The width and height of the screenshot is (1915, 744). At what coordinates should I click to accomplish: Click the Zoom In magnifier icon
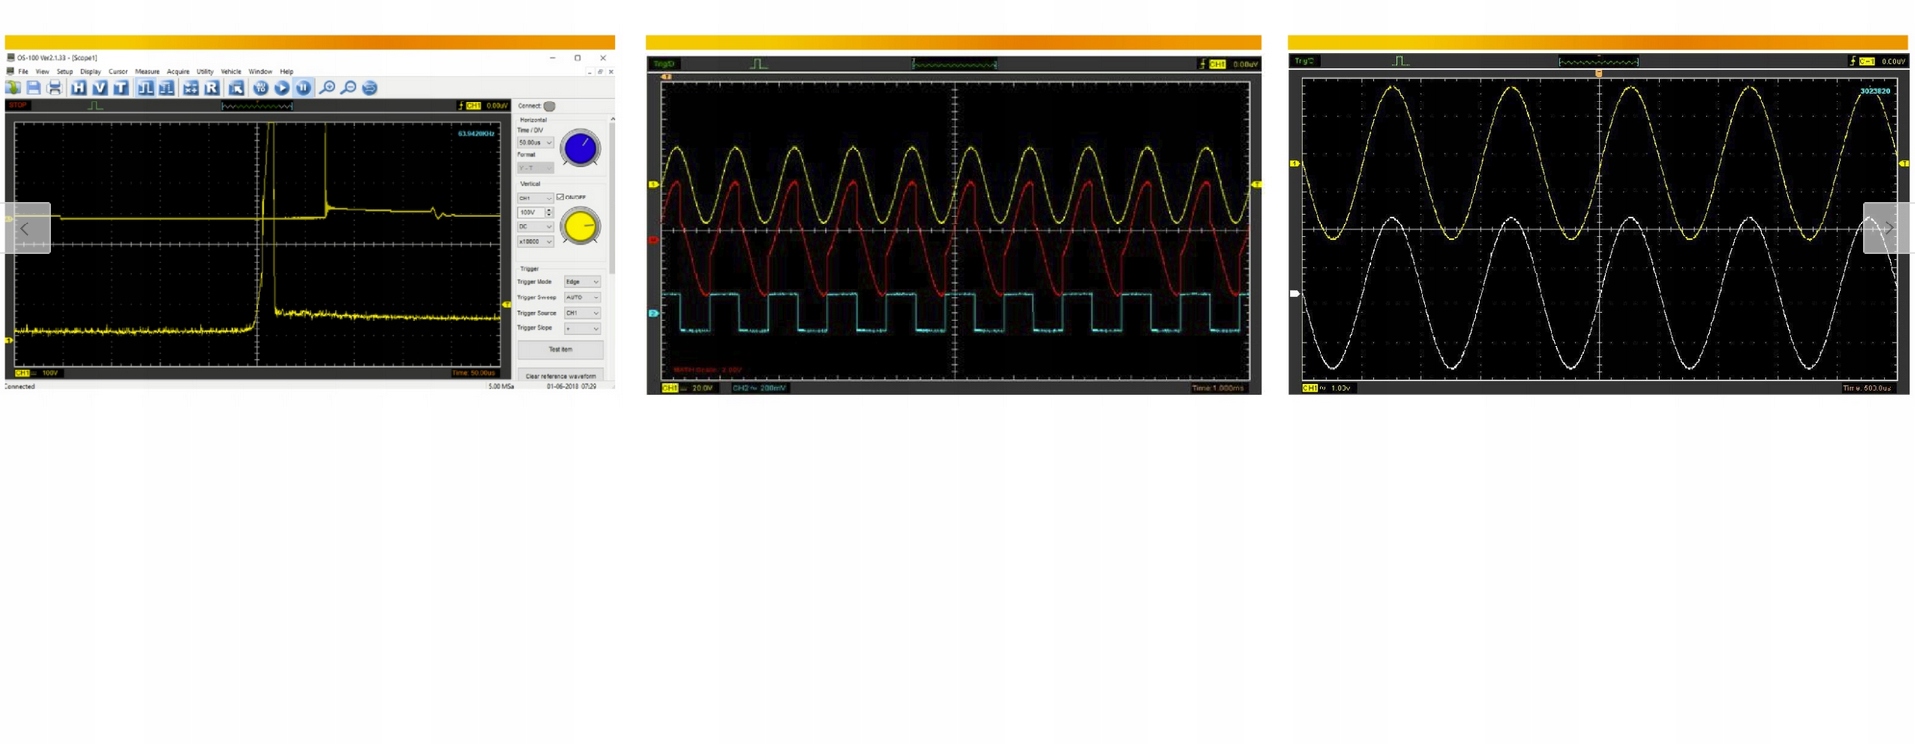(327, 88)
